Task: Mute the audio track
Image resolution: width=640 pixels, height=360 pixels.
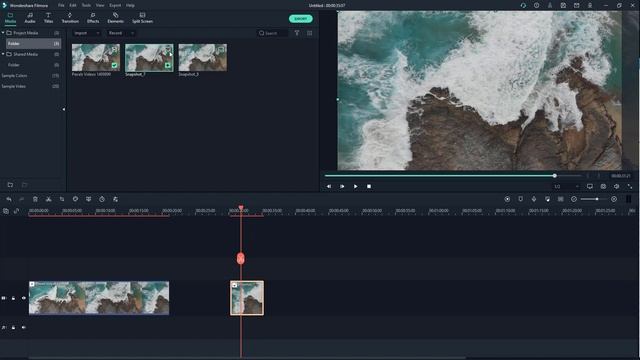Action: [24, 327]
